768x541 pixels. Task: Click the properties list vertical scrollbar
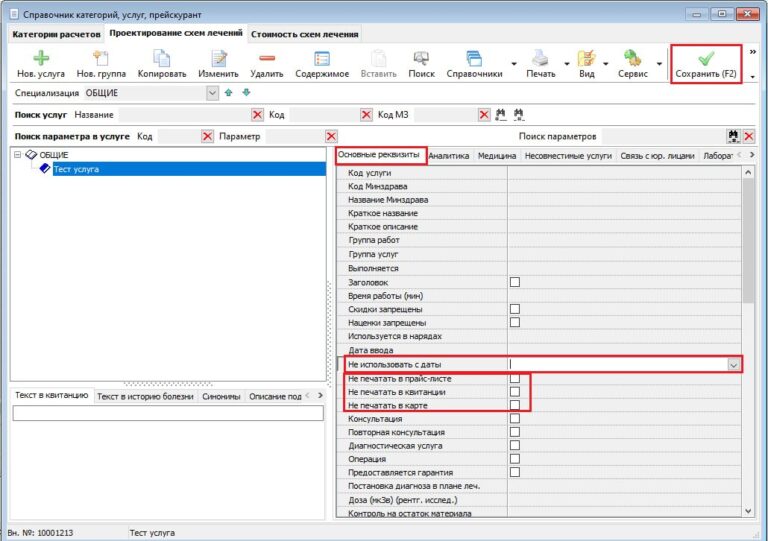(748, 241)
